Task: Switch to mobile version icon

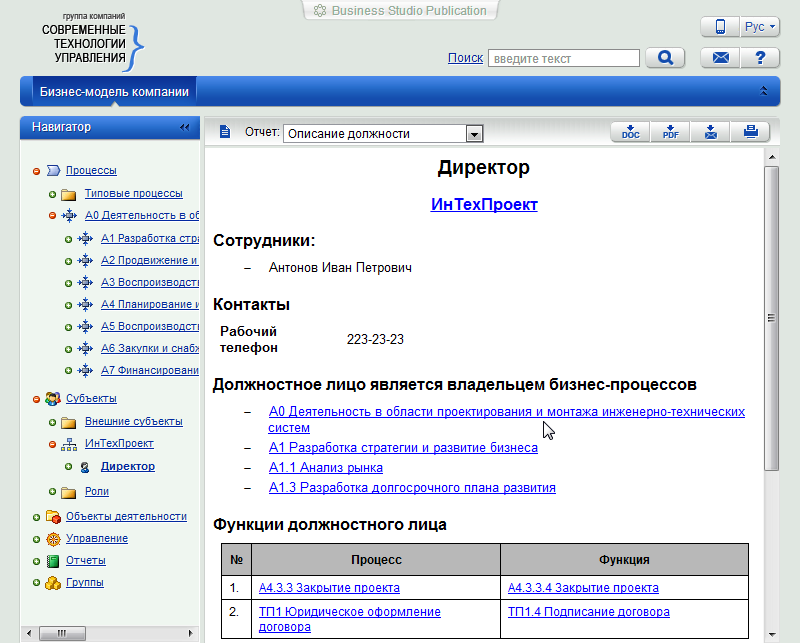Action: (x=719, y=27)
